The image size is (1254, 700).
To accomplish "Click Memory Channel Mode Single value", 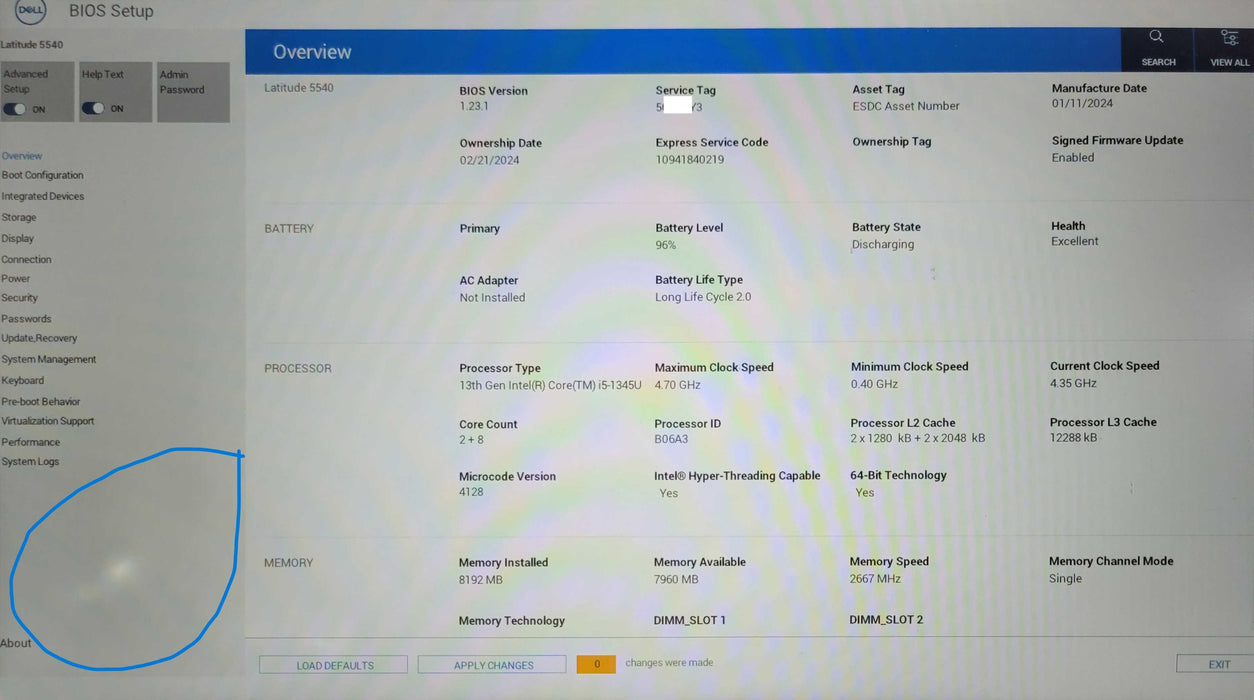I will click(1065, 578).
